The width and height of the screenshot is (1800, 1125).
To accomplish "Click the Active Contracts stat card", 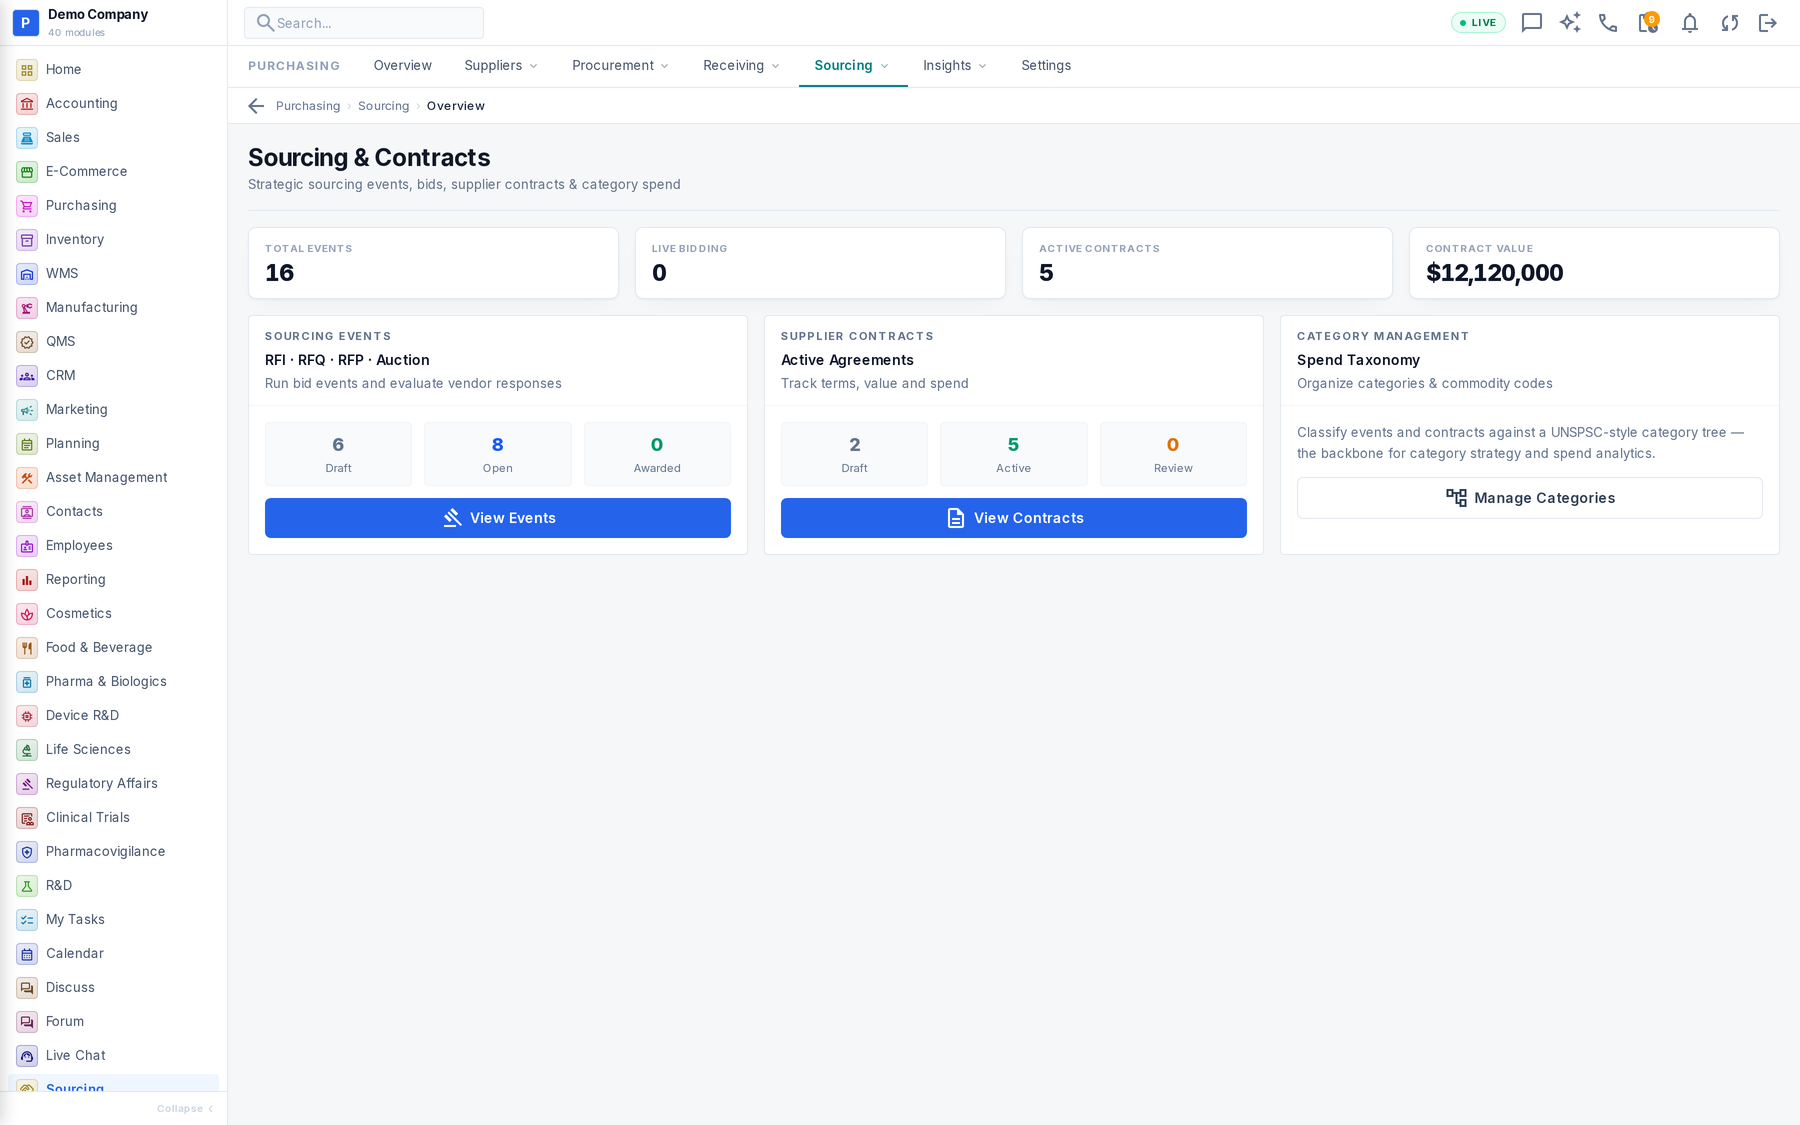I will (x=1207, y=263).
